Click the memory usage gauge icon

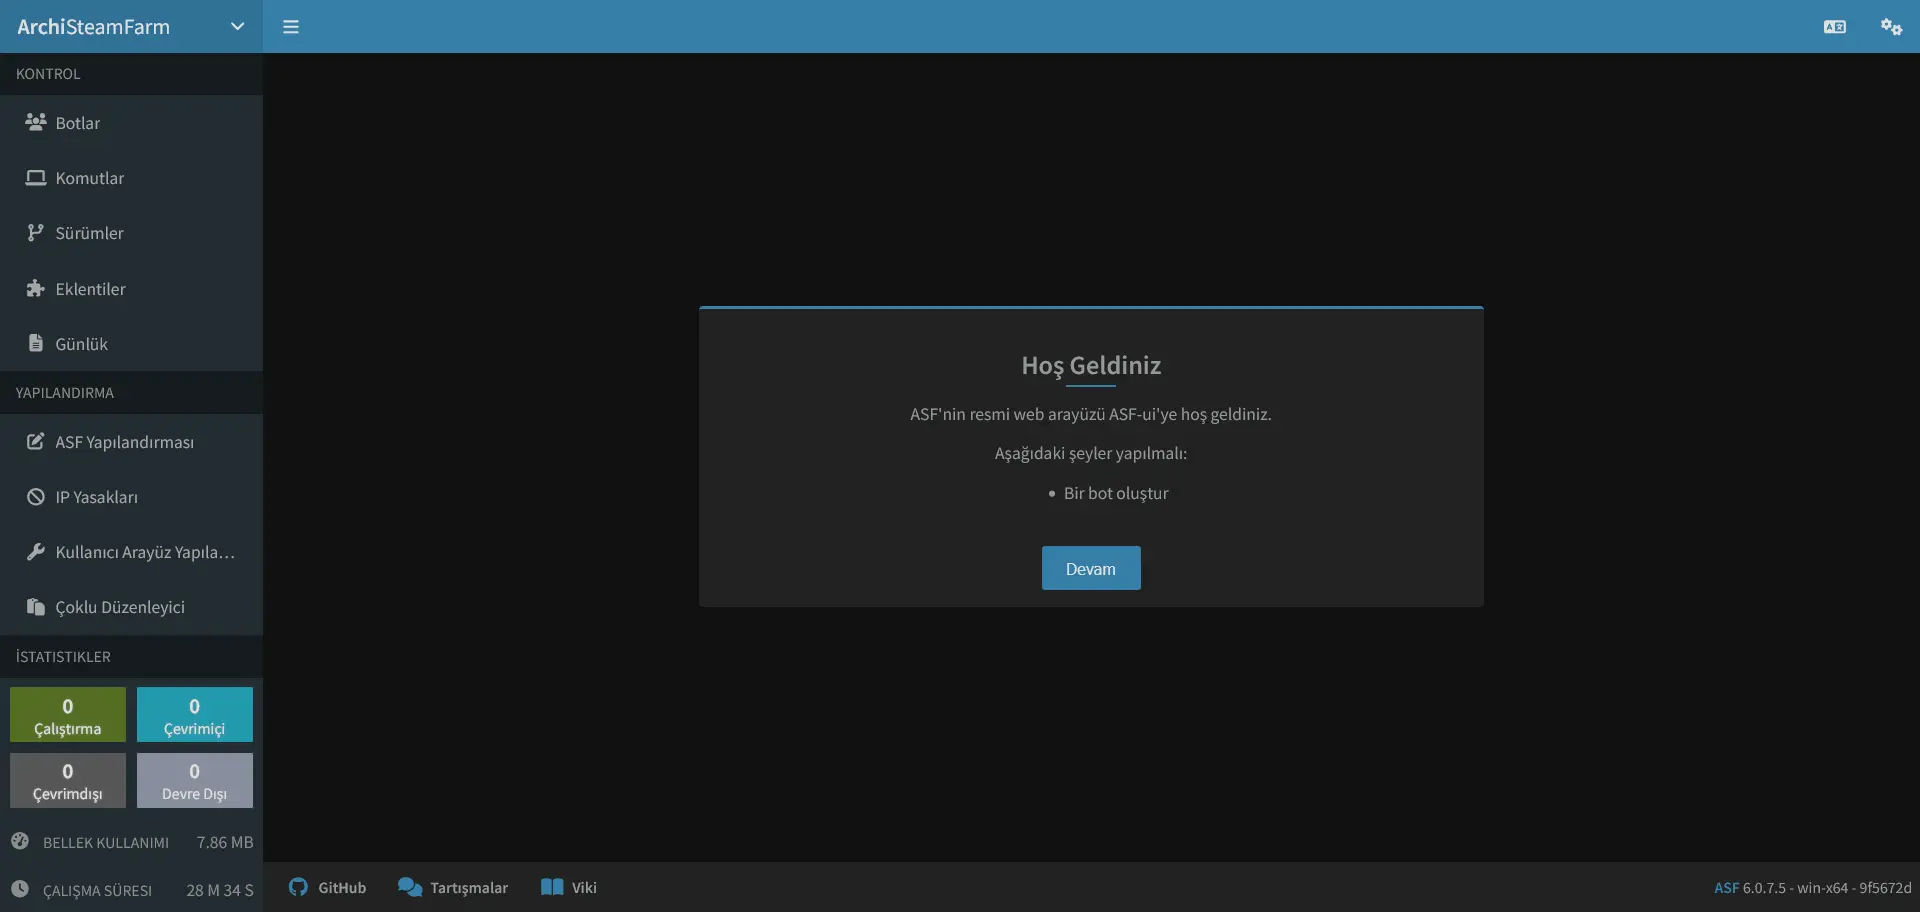pyautogui.click(x=20, y=841)
